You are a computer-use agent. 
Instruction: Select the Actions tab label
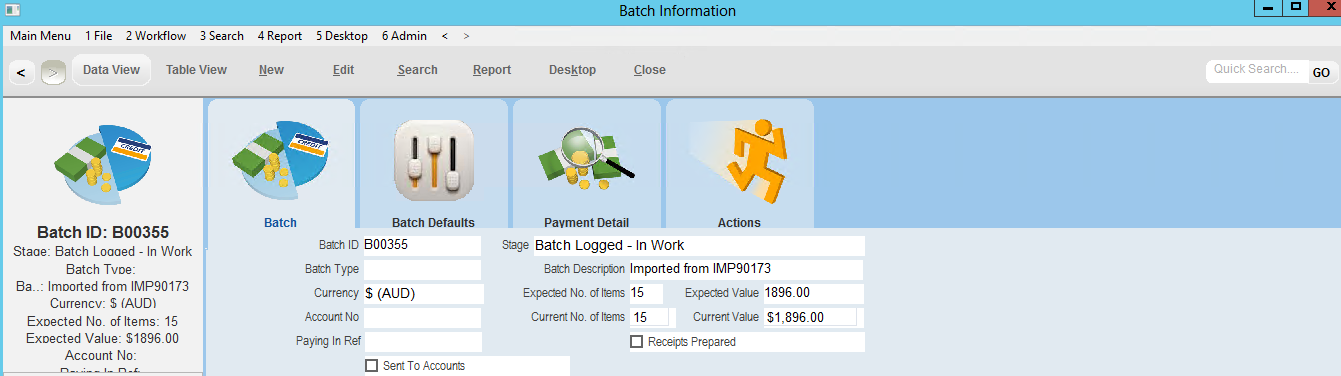tap(739, 222)
